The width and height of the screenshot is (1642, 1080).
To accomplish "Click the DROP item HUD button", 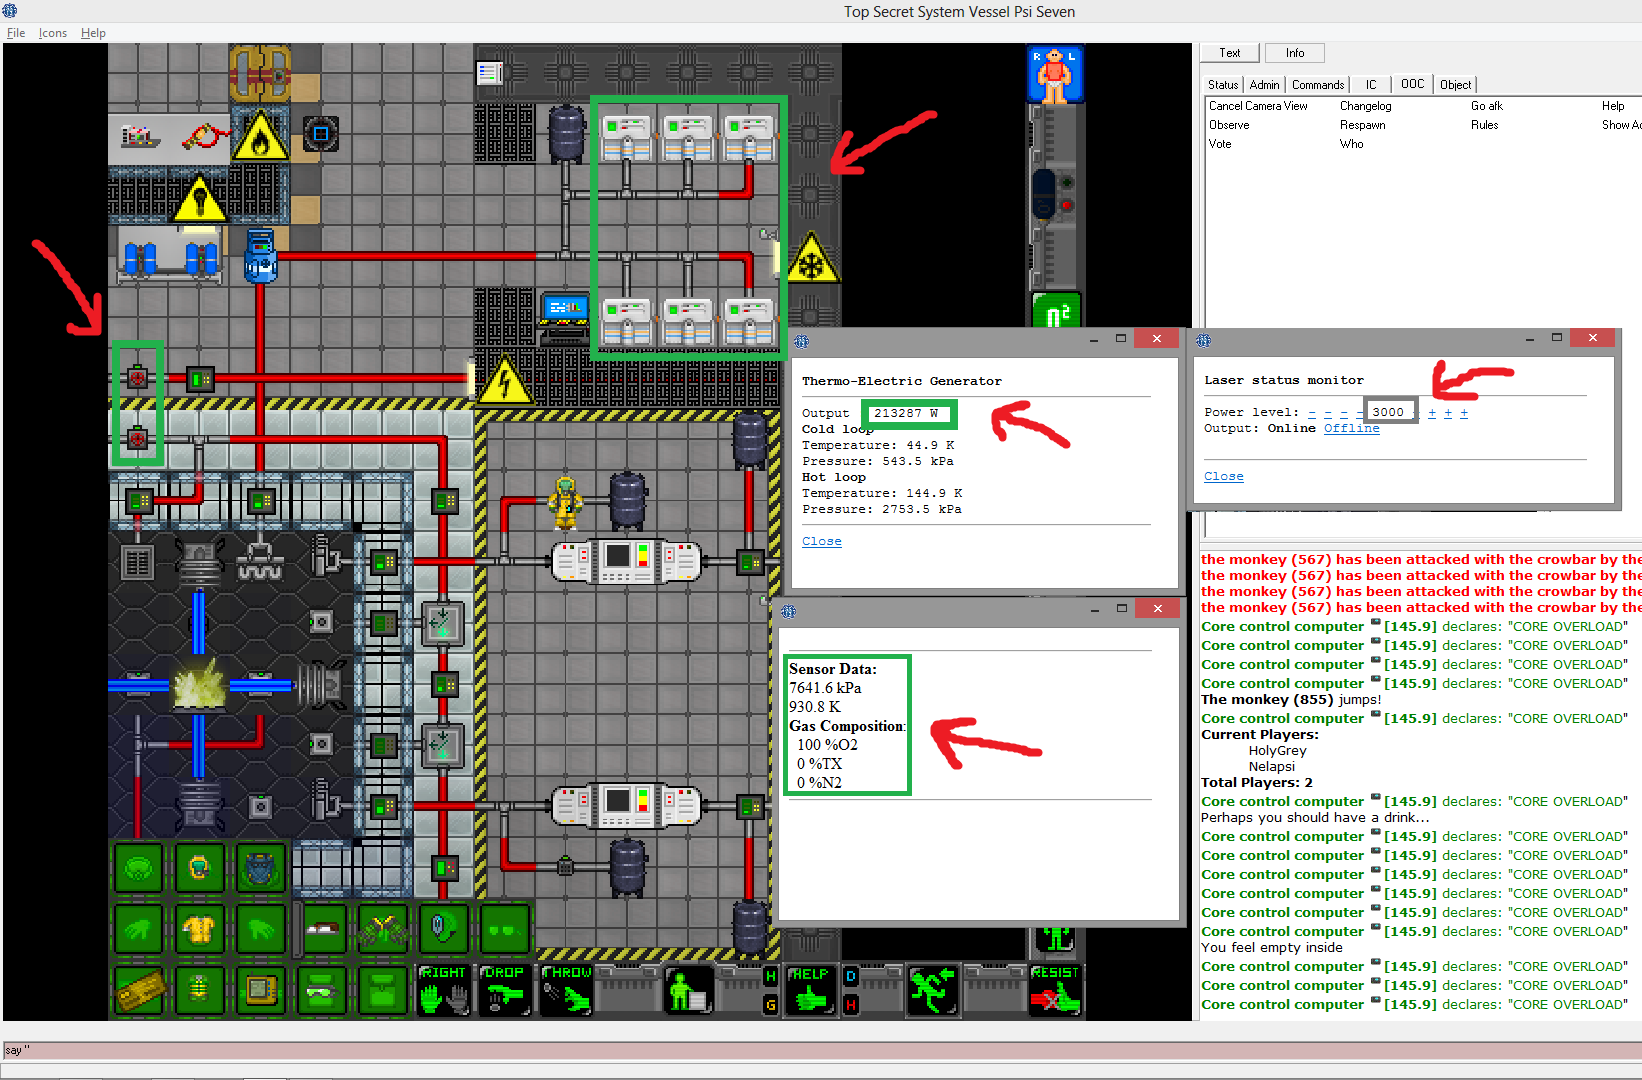I will pos(504,989).
